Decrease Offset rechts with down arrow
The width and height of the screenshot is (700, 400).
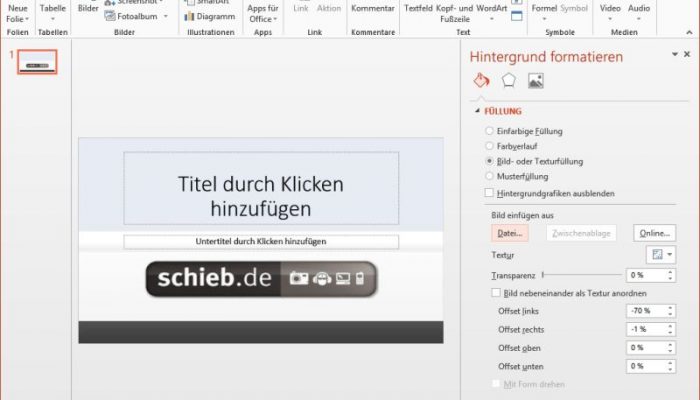tap(671, 333)
